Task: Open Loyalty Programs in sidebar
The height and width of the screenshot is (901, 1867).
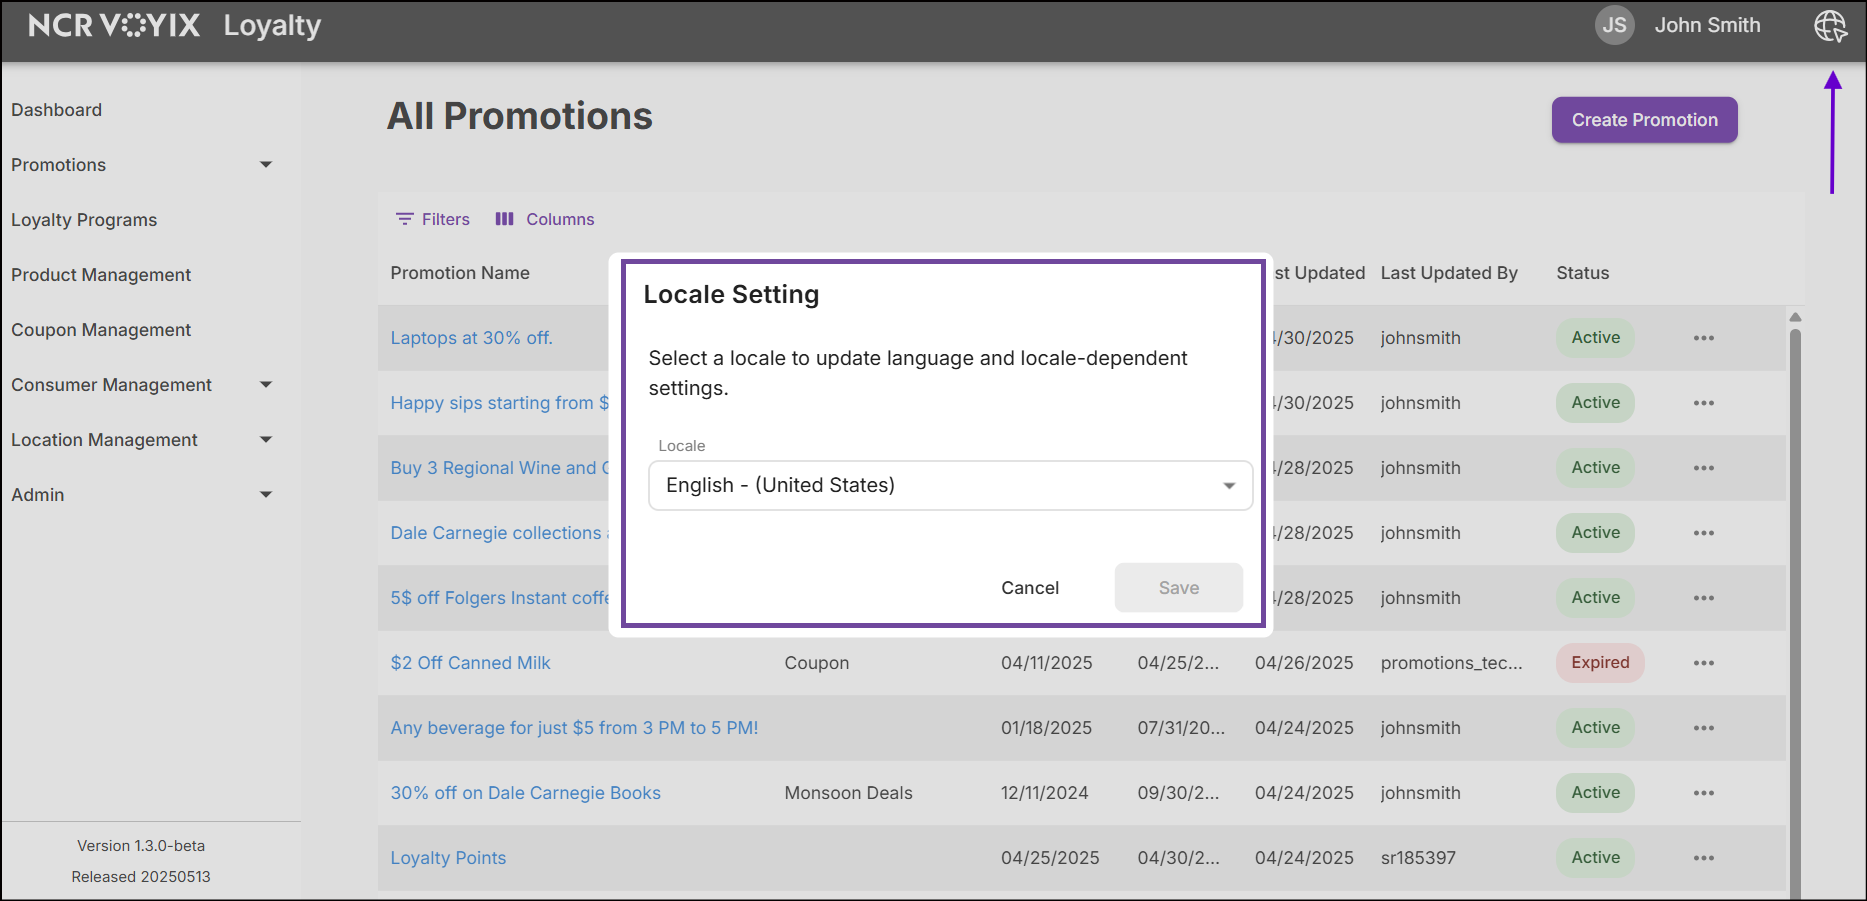Action: (x=84, y=220)
